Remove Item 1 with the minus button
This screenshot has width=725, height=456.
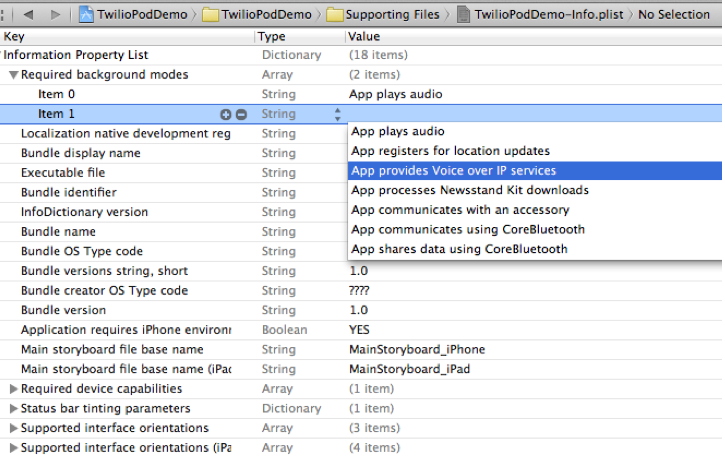pyautogui.click(x=241, y=114)
